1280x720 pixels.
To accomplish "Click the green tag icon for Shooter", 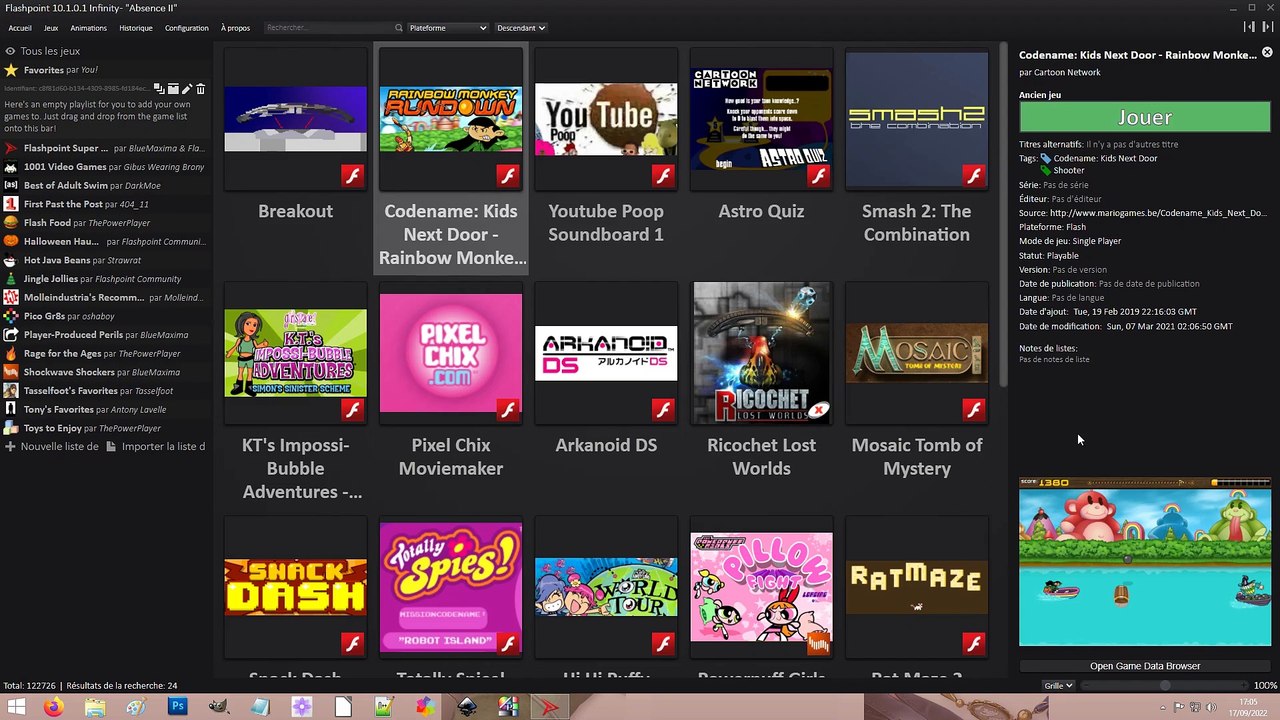I will [1046, 170].
